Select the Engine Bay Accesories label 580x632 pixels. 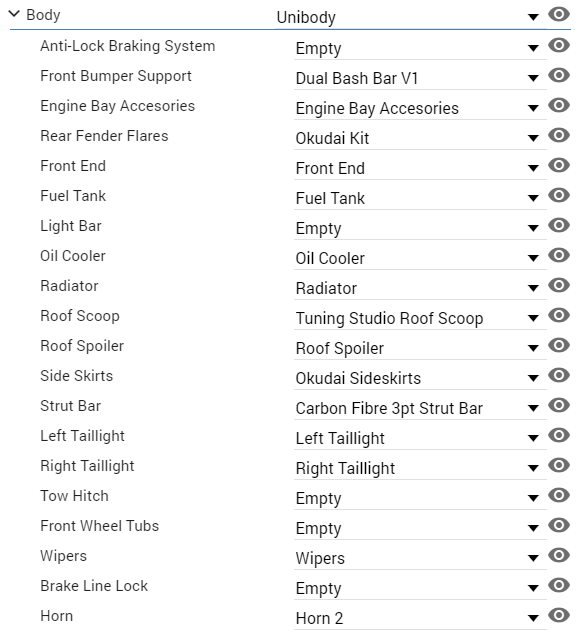(117, 106)
